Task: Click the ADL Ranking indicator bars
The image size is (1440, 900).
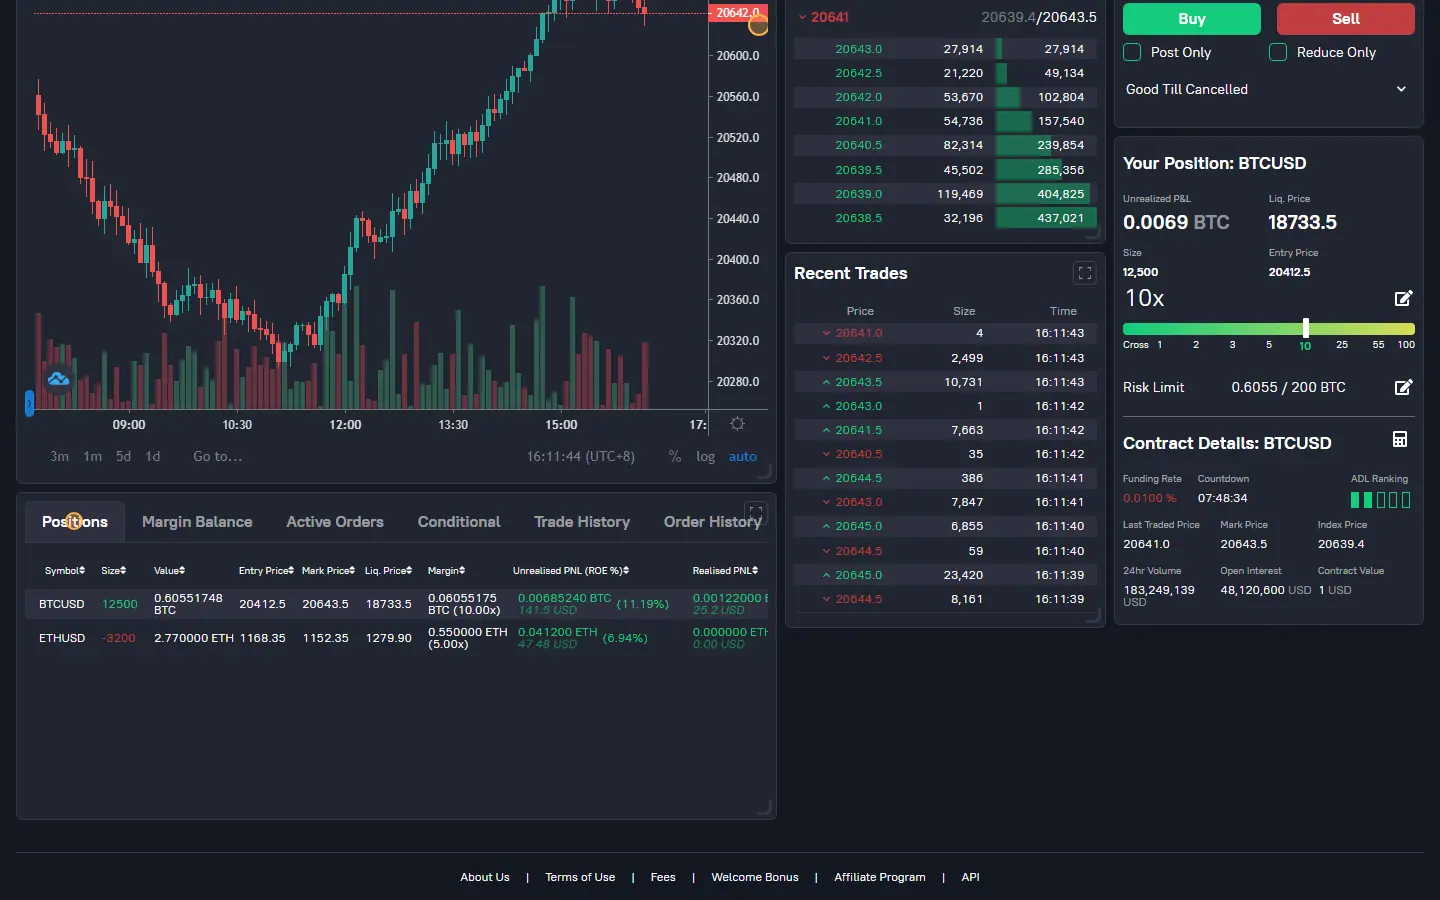Action: click(1380, 500)
